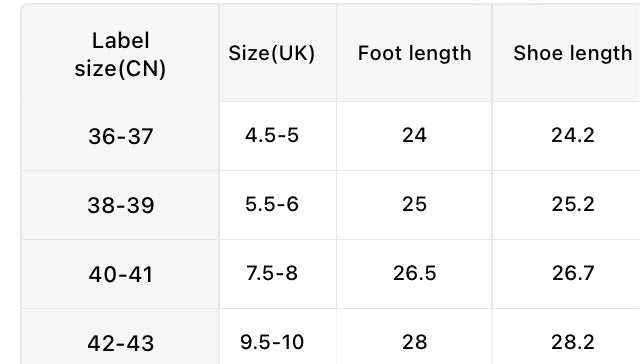The image size is (640, 364).
Task: Click the foot length 25 cell
Action: pos(414,205)
